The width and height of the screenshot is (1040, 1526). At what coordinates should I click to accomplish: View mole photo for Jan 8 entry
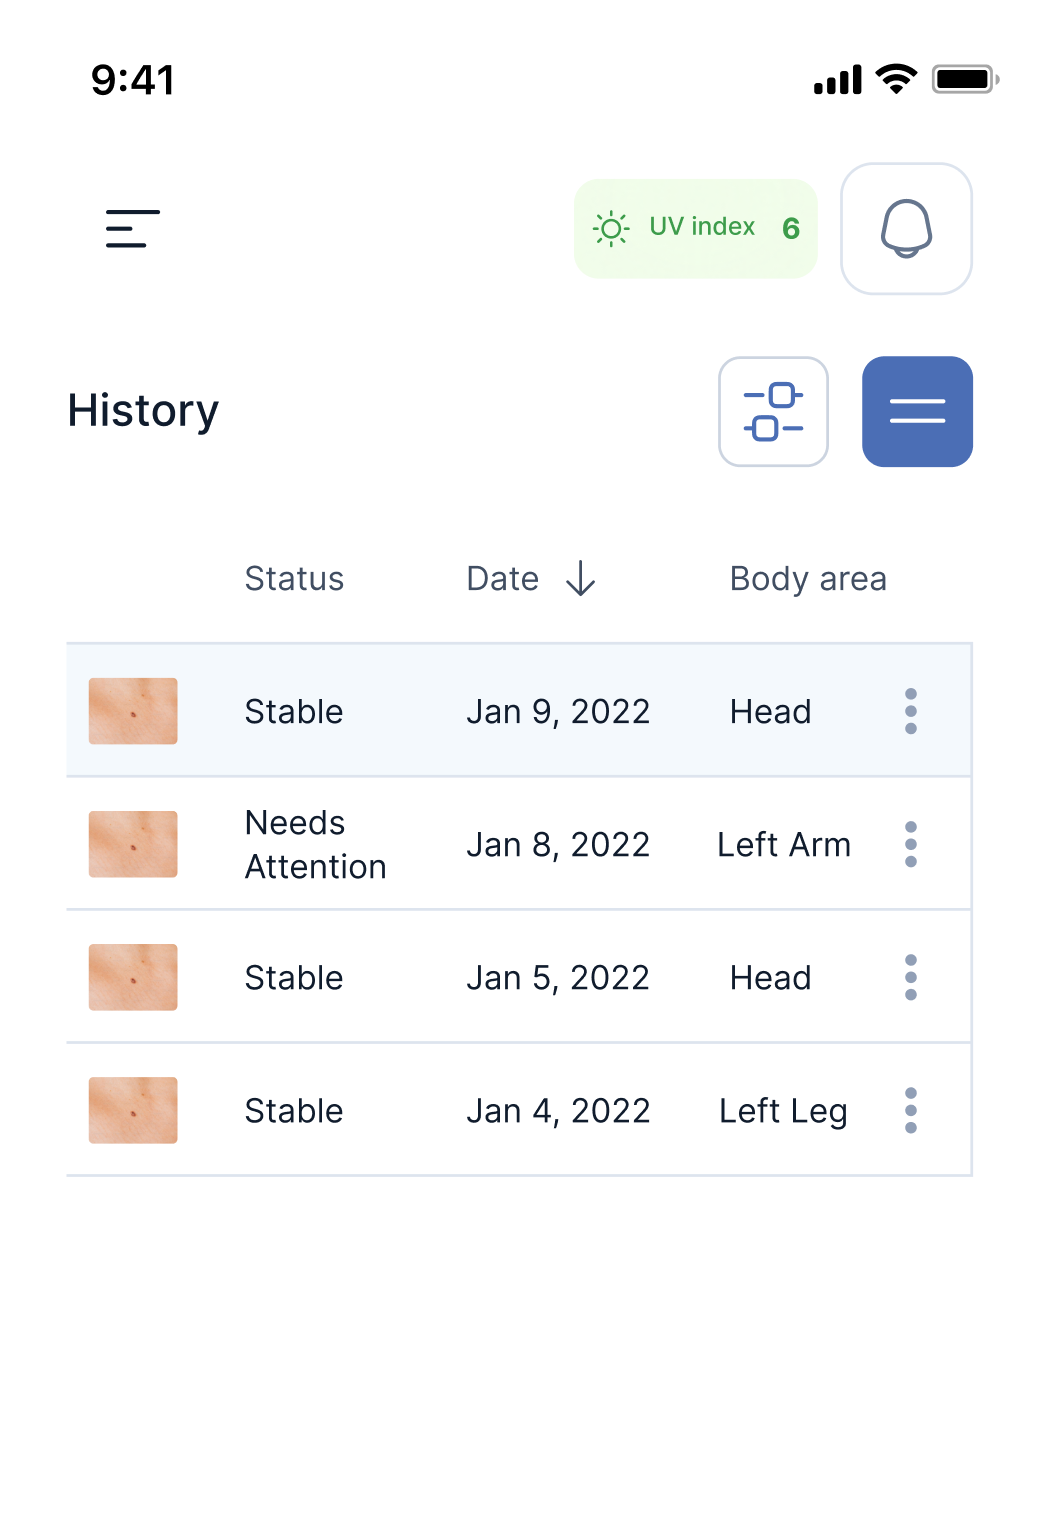(133, 844)
